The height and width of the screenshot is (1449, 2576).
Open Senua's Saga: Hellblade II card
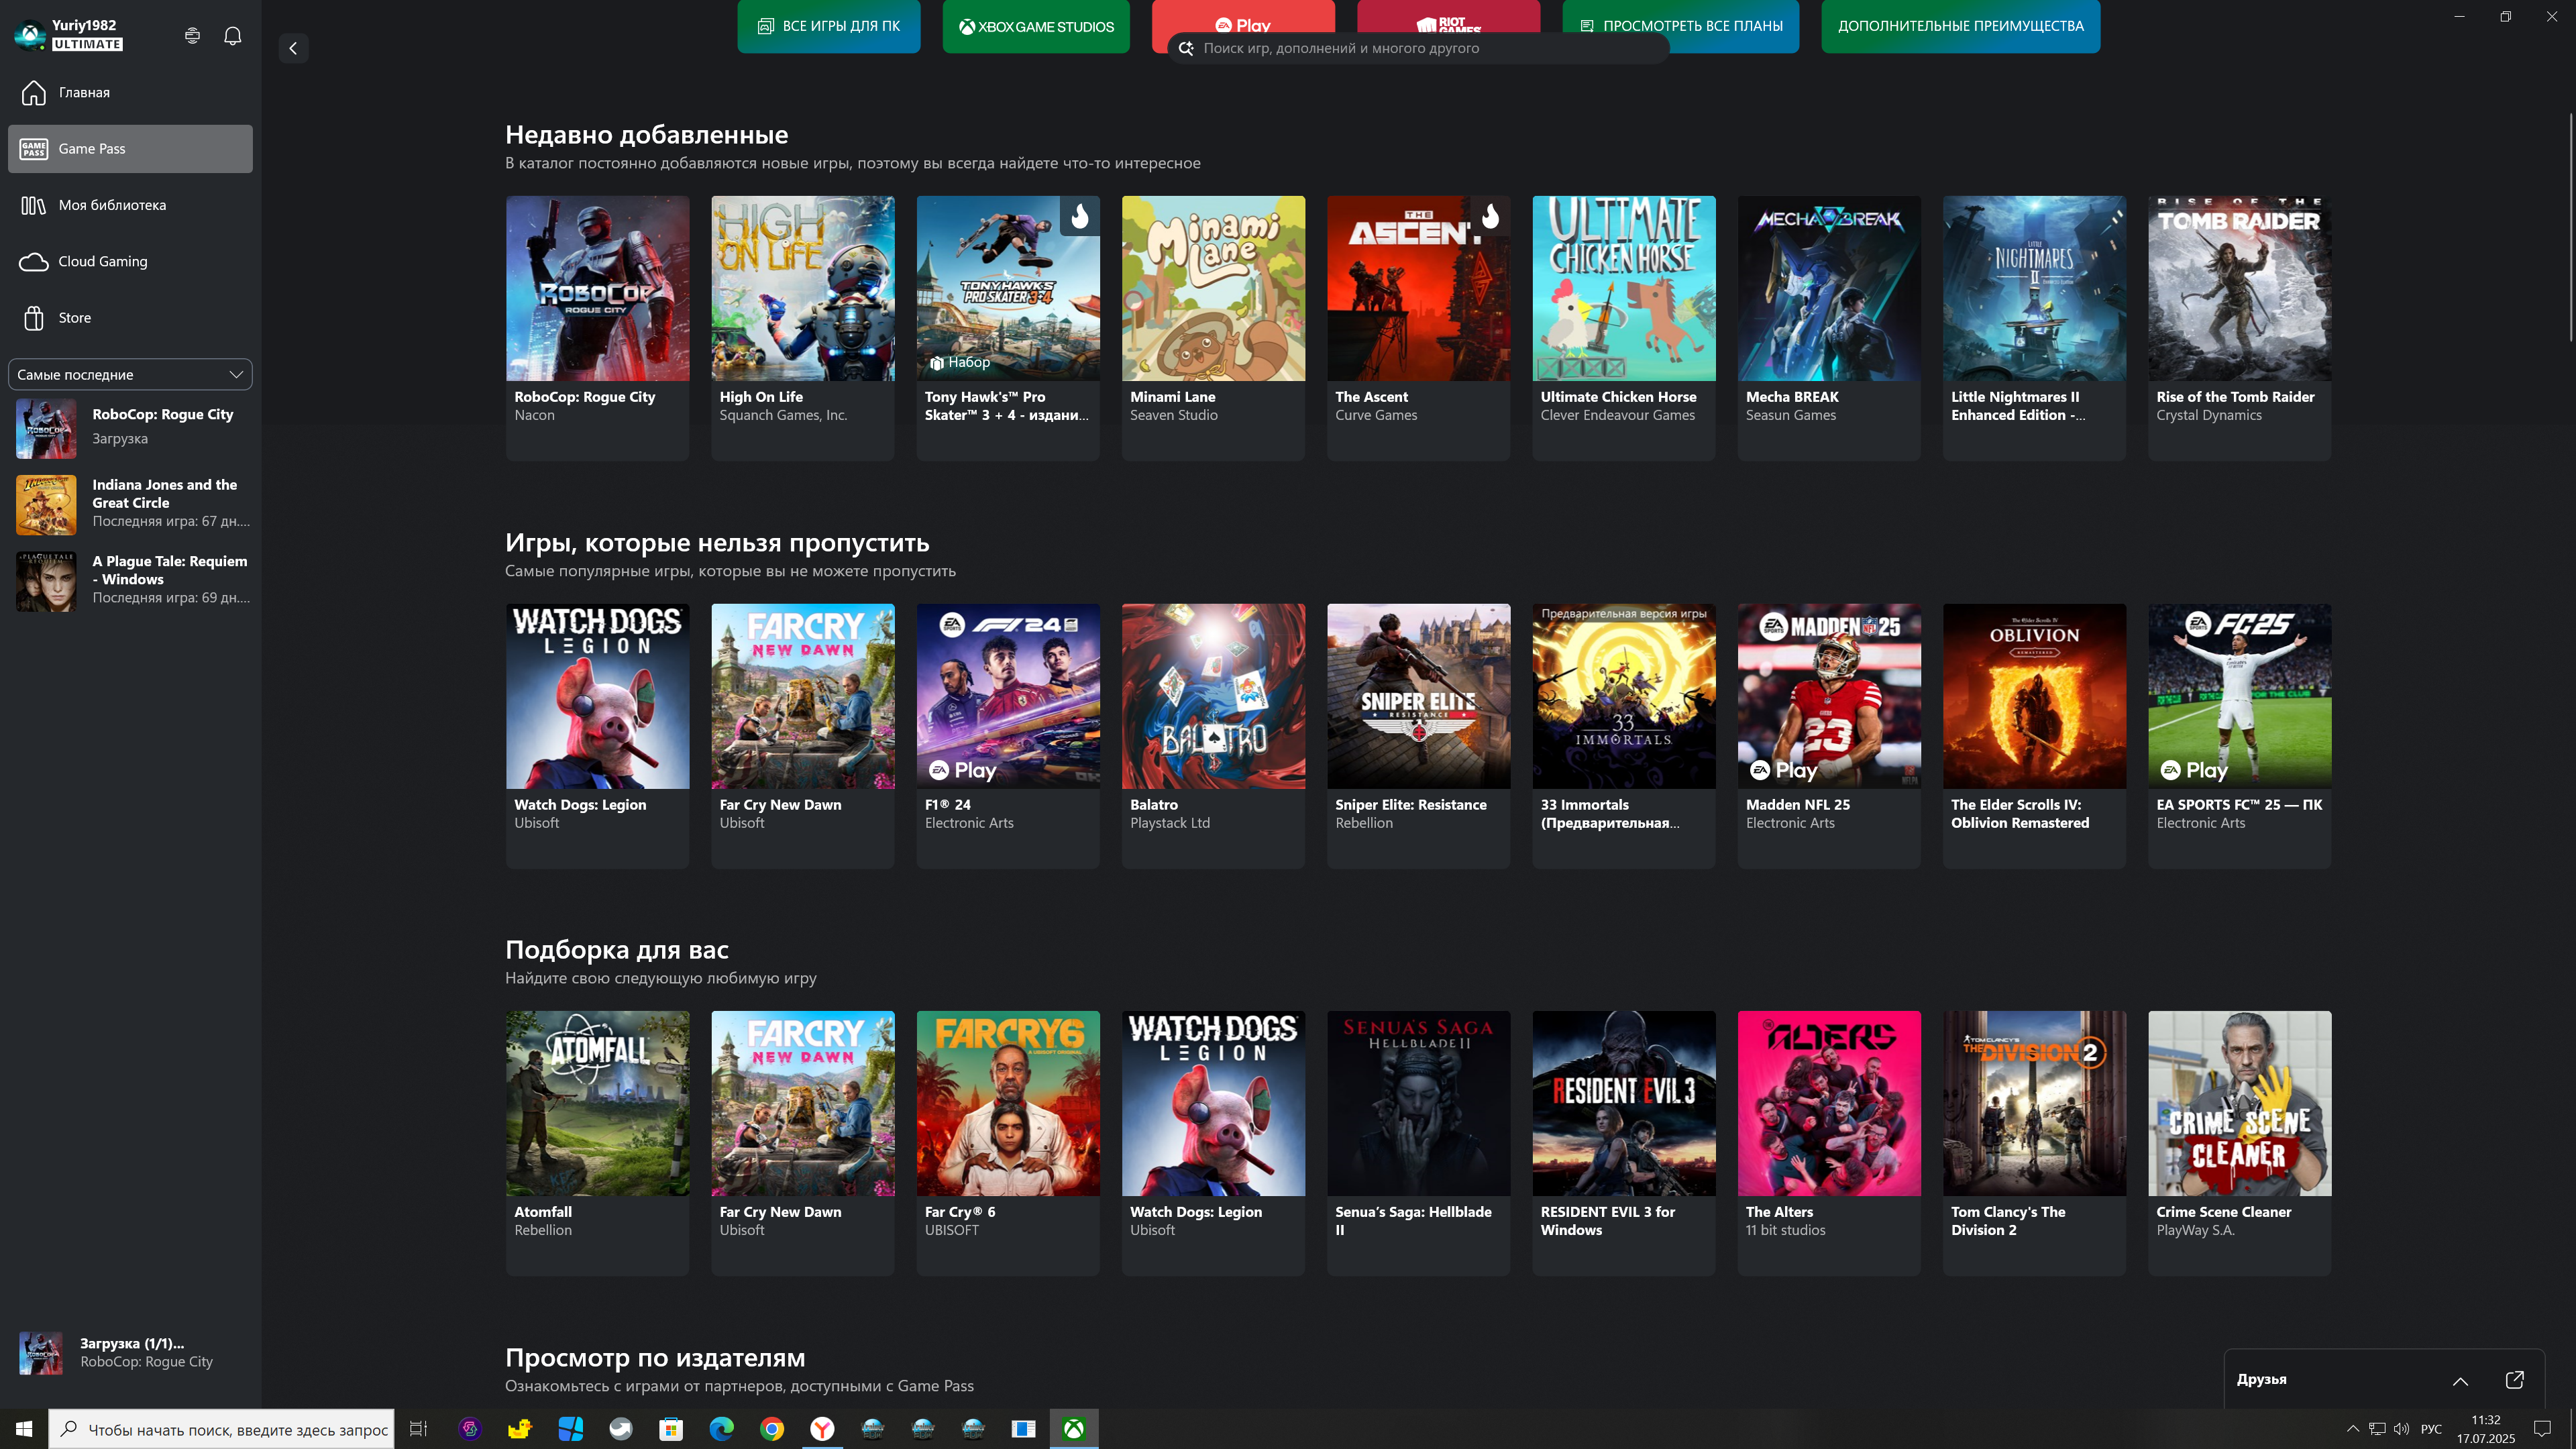click(x=1418, y=1143)
